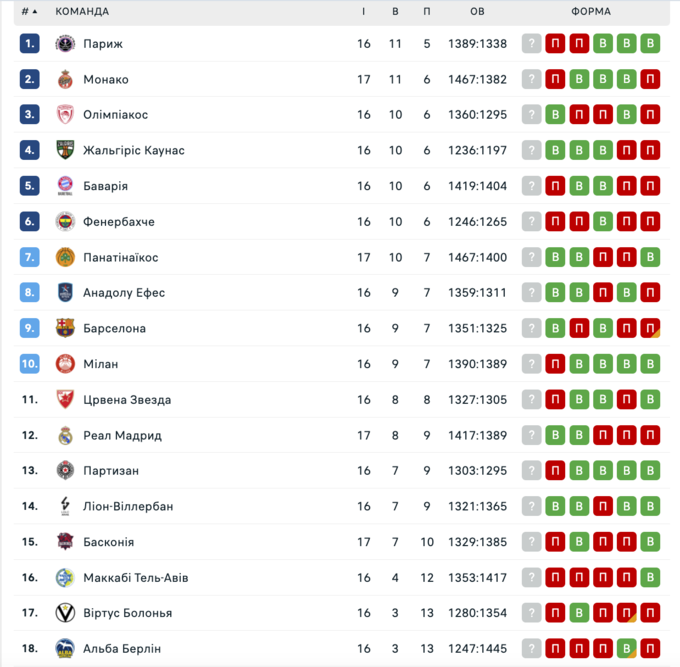This screenshot has width=680, height=667.
Task: Click the Monaco team crest icon
Action: 65,79
